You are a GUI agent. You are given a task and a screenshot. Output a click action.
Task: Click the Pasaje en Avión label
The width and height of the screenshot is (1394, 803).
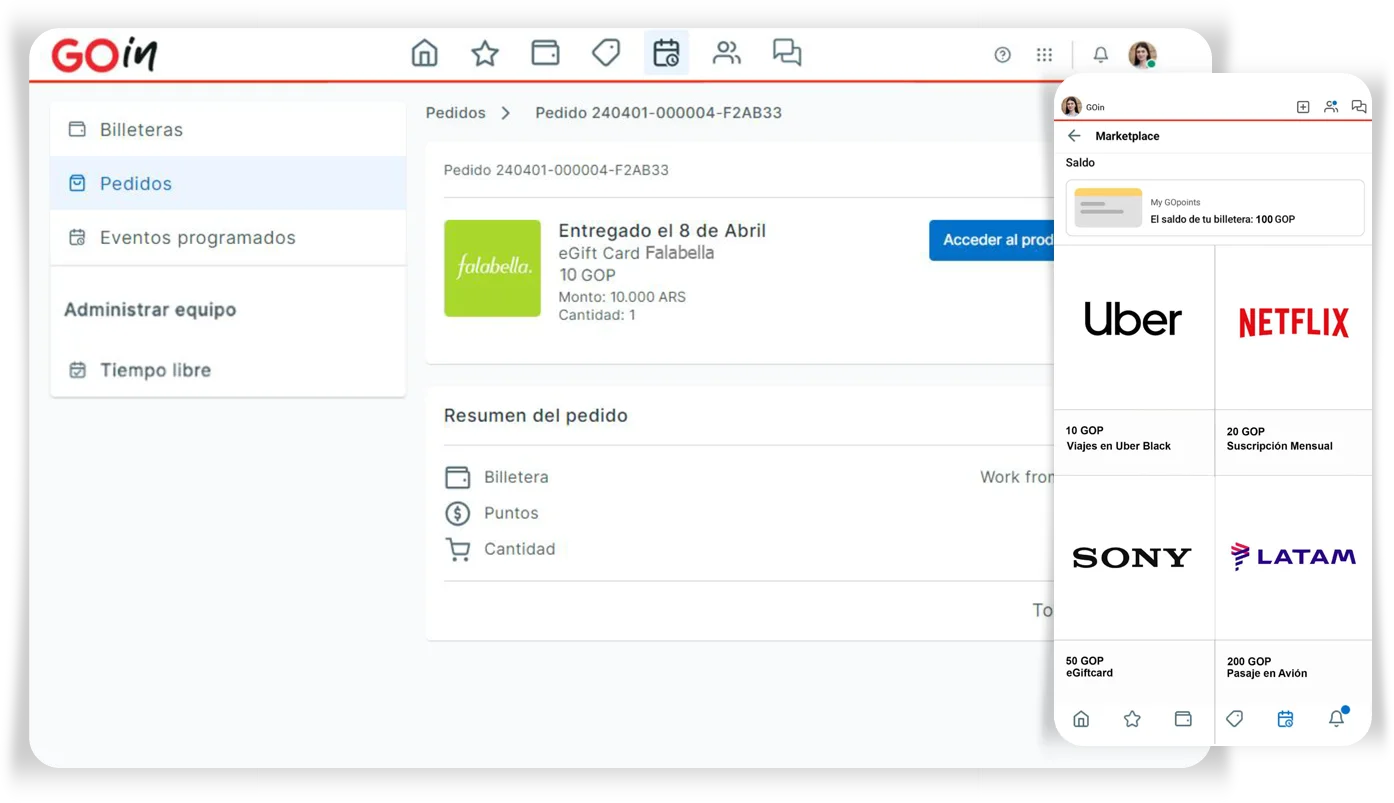click(1267, 673)
